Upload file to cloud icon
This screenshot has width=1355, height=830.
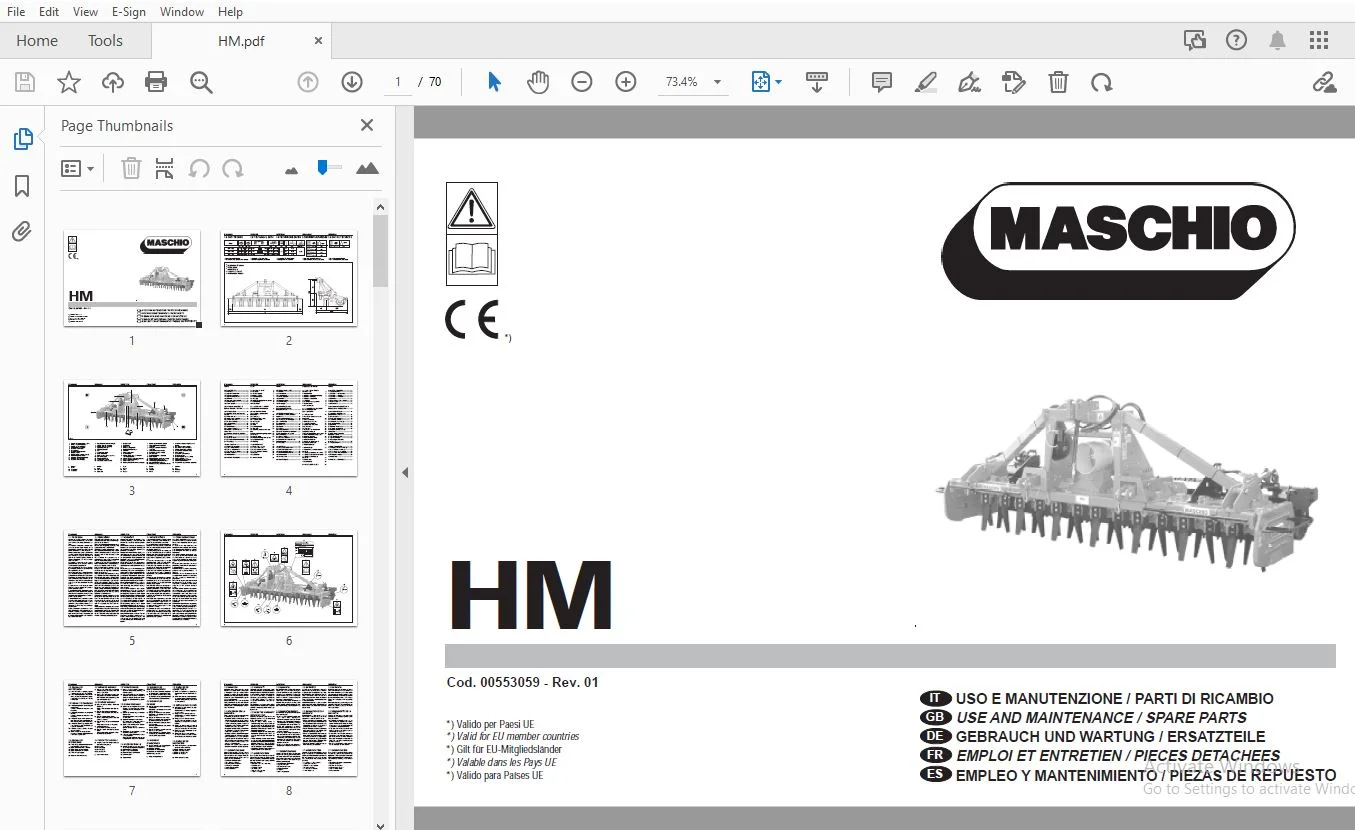112,82
